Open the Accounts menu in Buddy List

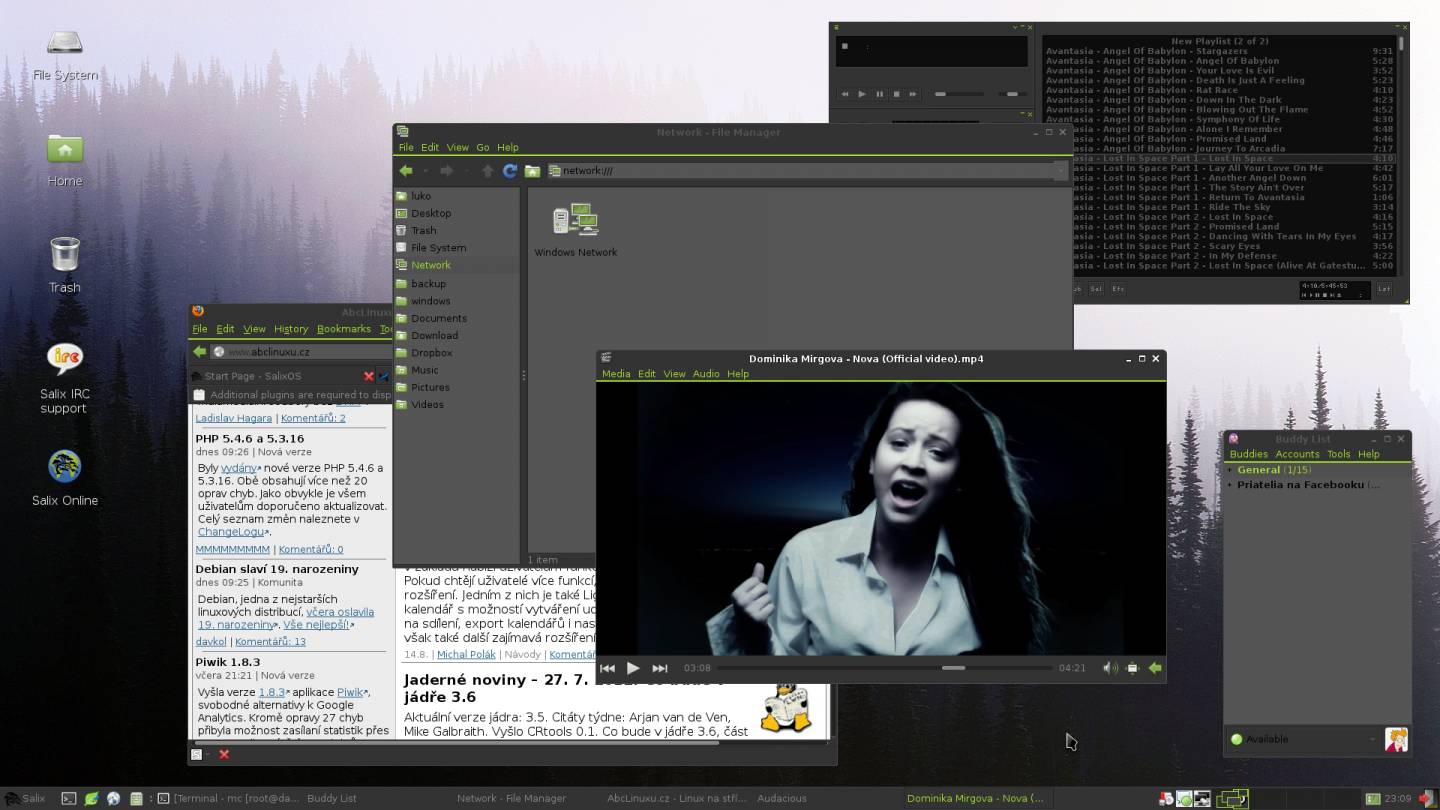click(1297, 454)
